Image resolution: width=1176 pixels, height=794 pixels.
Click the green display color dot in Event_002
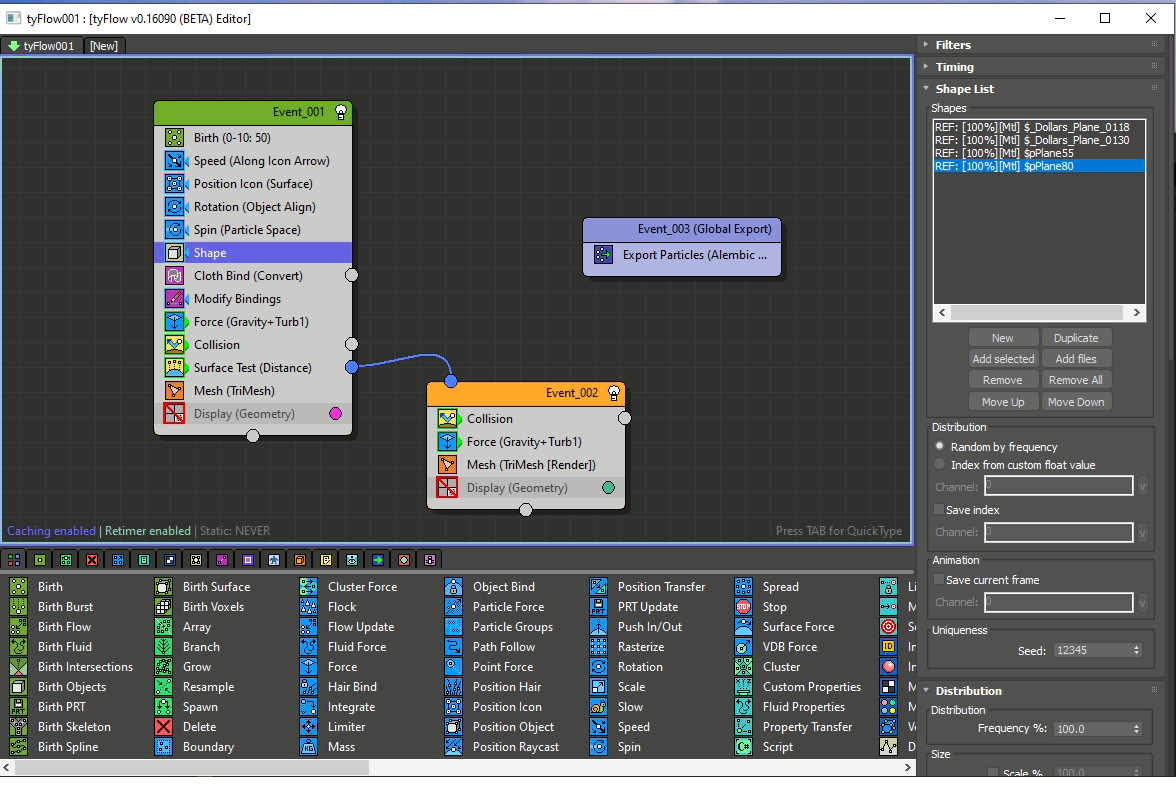[609, 488]
